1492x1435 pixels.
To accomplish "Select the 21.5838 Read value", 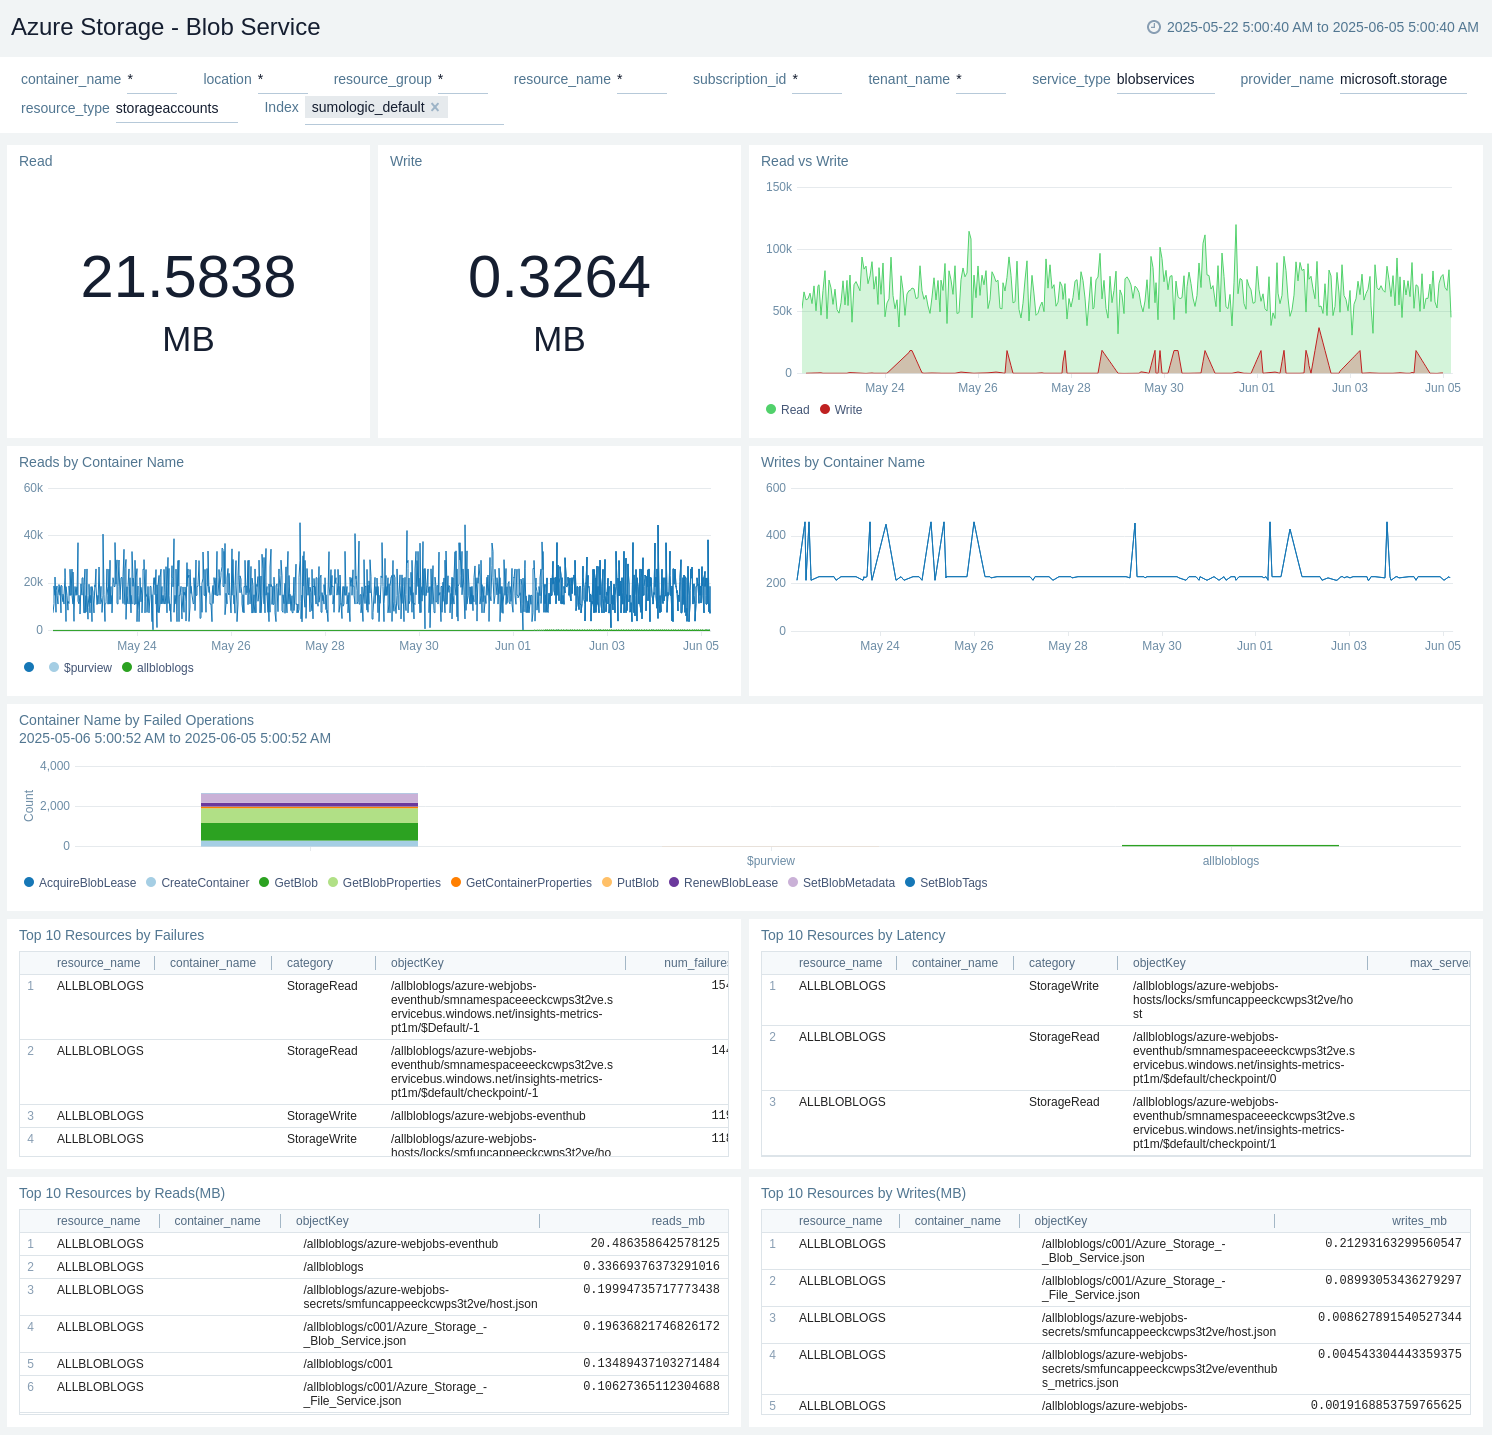I will tap(188, 277).
